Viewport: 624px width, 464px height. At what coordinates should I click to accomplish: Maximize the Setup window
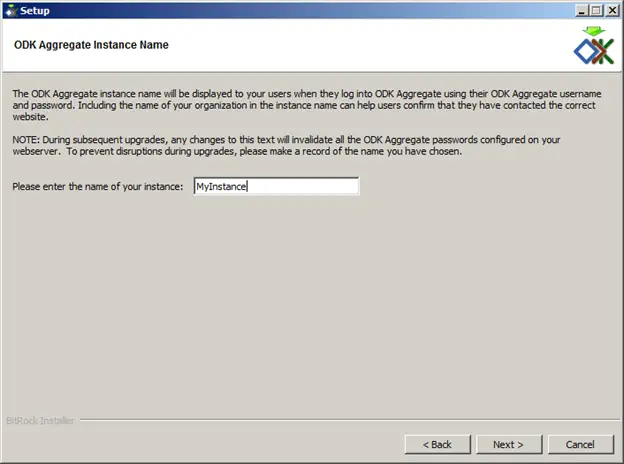point(596,10)
